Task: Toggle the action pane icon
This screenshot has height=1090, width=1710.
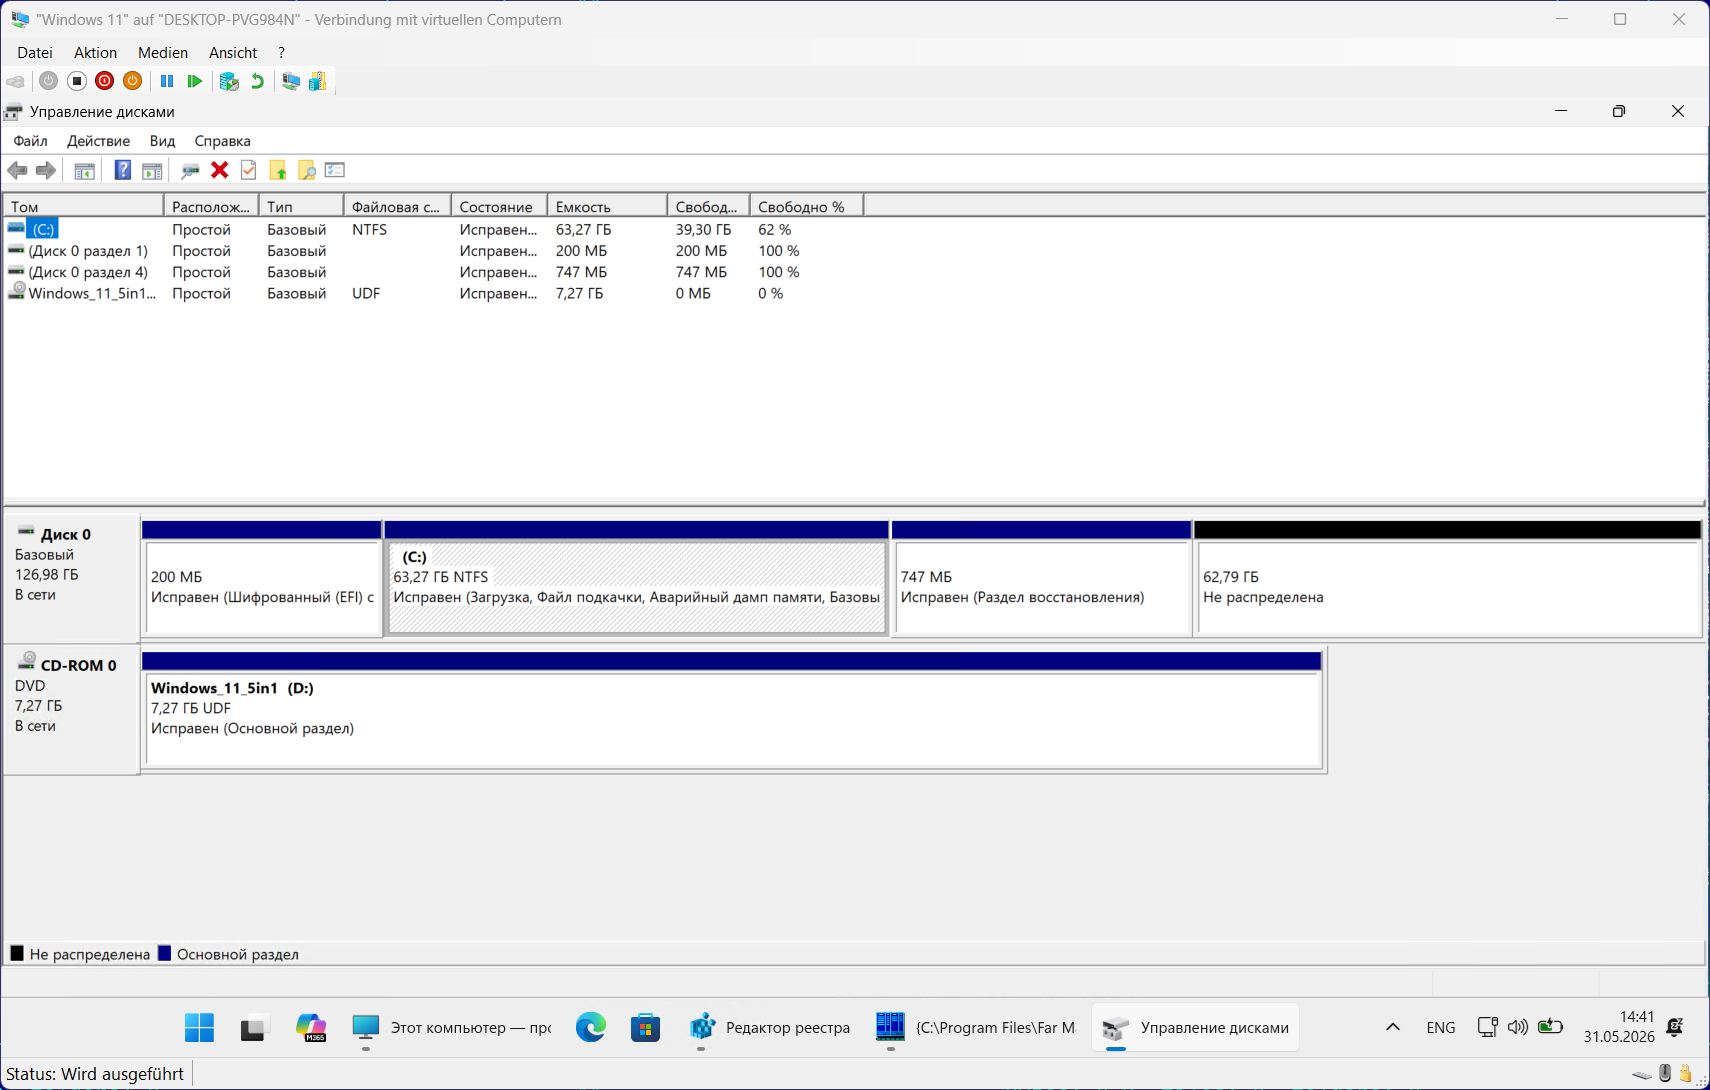Action: pos(152,171)
